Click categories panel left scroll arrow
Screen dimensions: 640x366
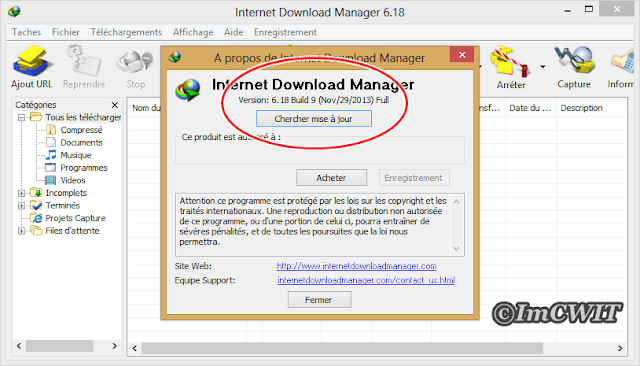click(x=19, y=346)
